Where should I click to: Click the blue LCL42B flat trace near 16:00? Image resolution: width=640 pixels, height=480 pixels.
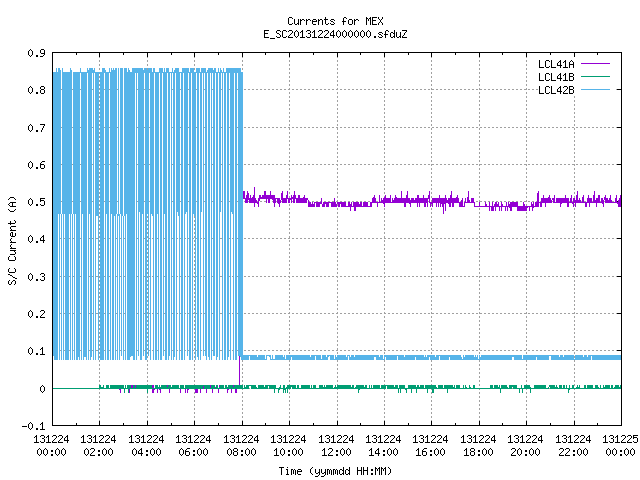431,358
